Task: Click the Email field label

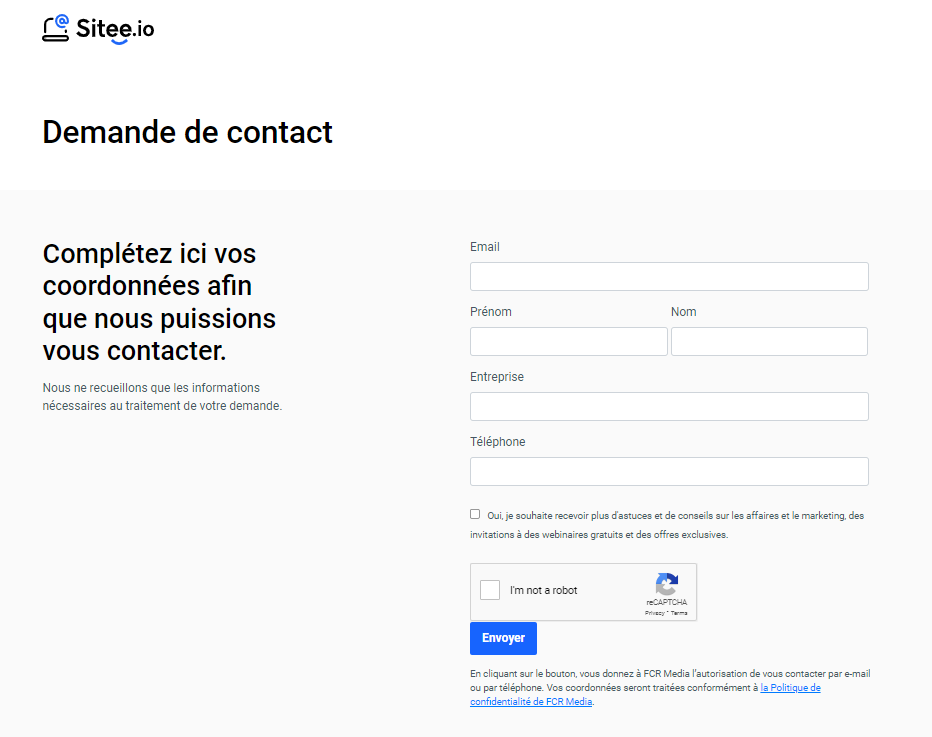Action: (484, 247)
